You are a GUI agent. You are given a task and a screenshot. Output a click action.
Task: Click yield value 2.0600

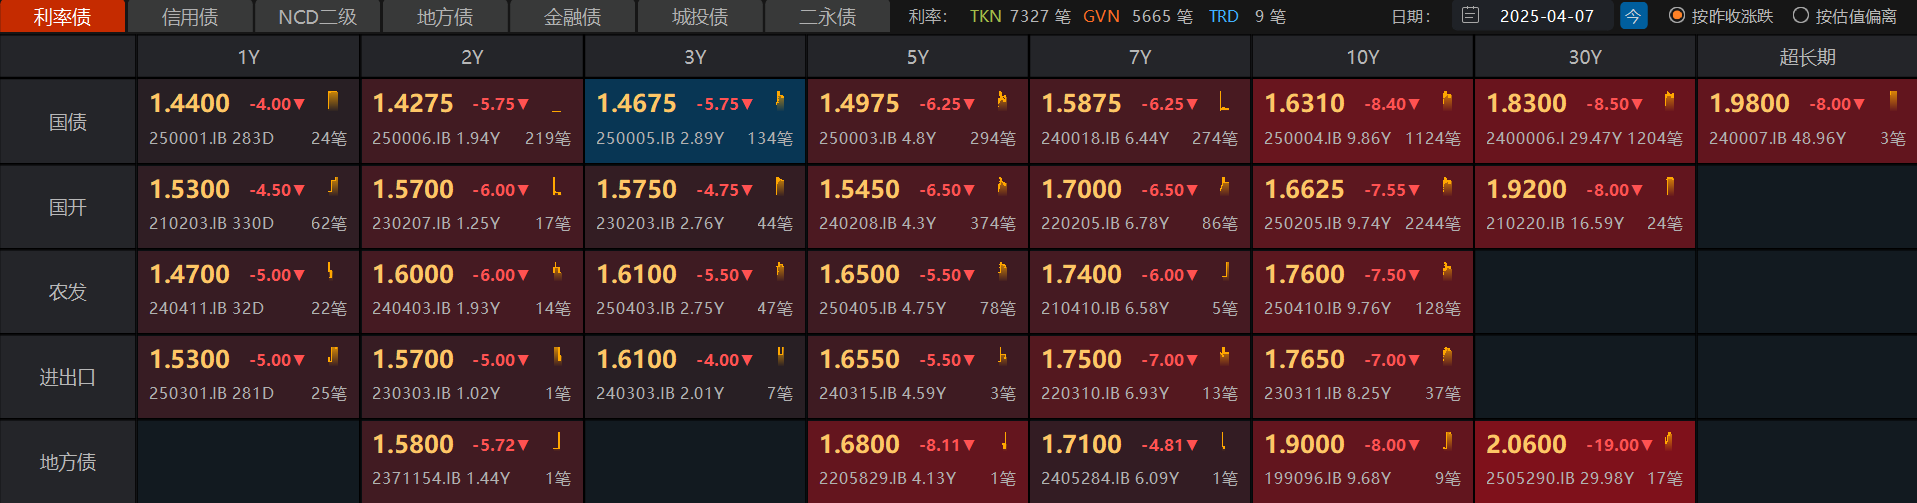click(x=1527, y=444)
